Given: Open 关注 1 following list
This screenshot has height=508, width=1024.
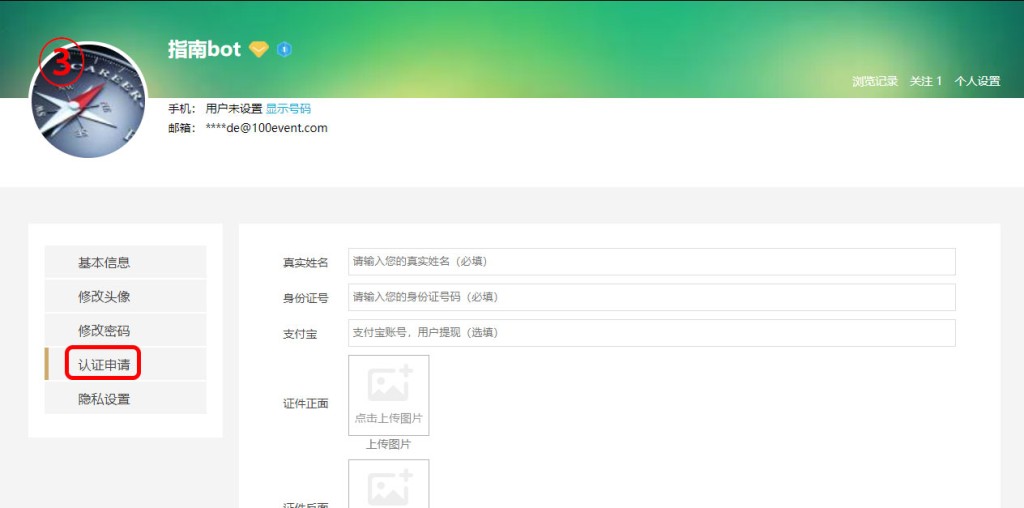Looking at the screenshot, I should (x=926, y=81).
